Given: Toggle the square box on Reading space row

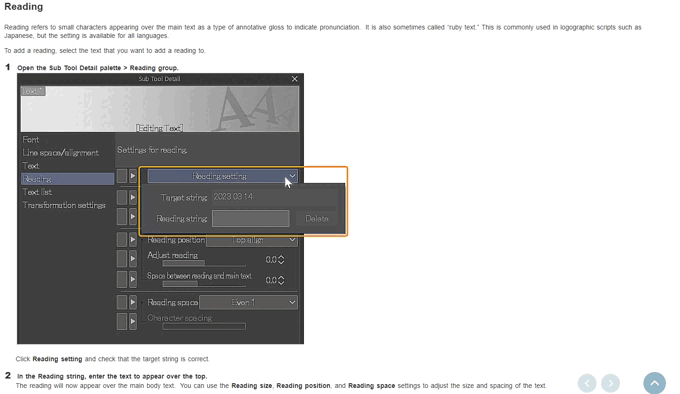Looking at the screenshot, I should point(122,302).
